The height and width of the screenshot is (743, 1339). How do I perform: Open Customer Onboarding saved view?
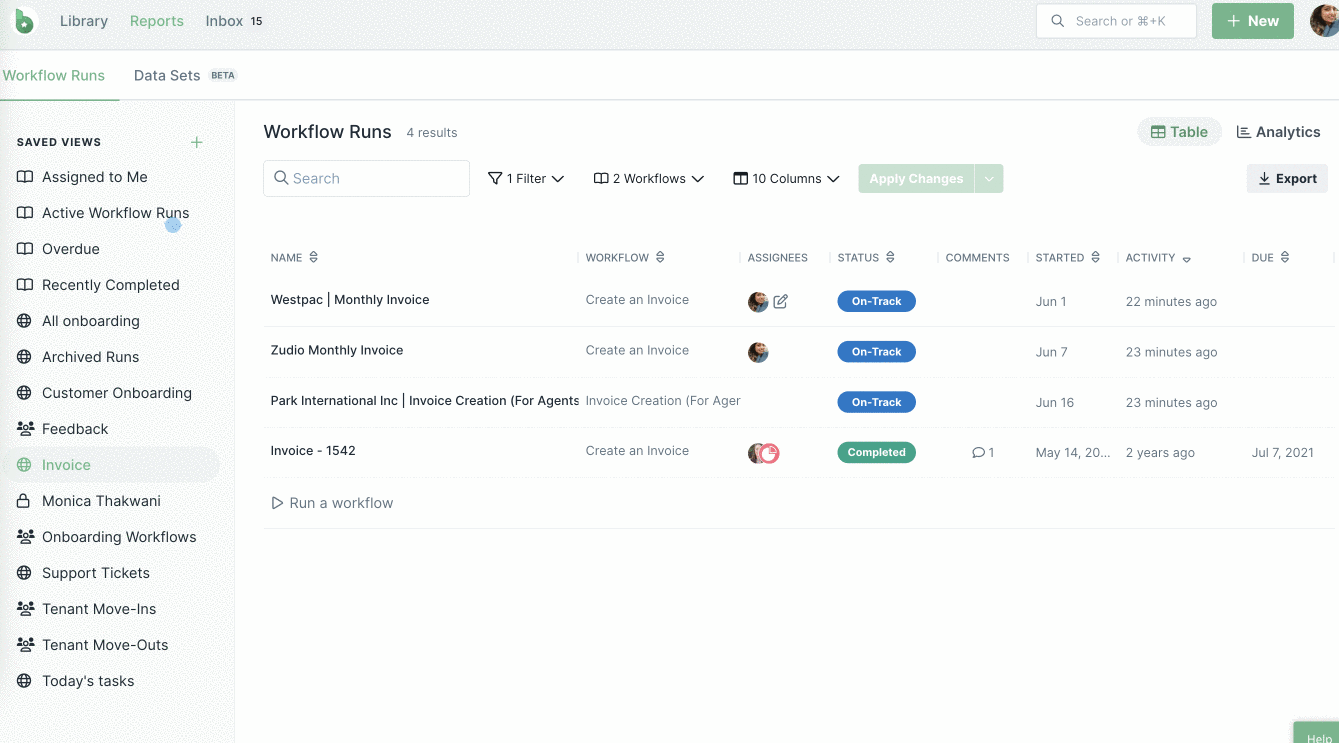click(x=116, y=393)
